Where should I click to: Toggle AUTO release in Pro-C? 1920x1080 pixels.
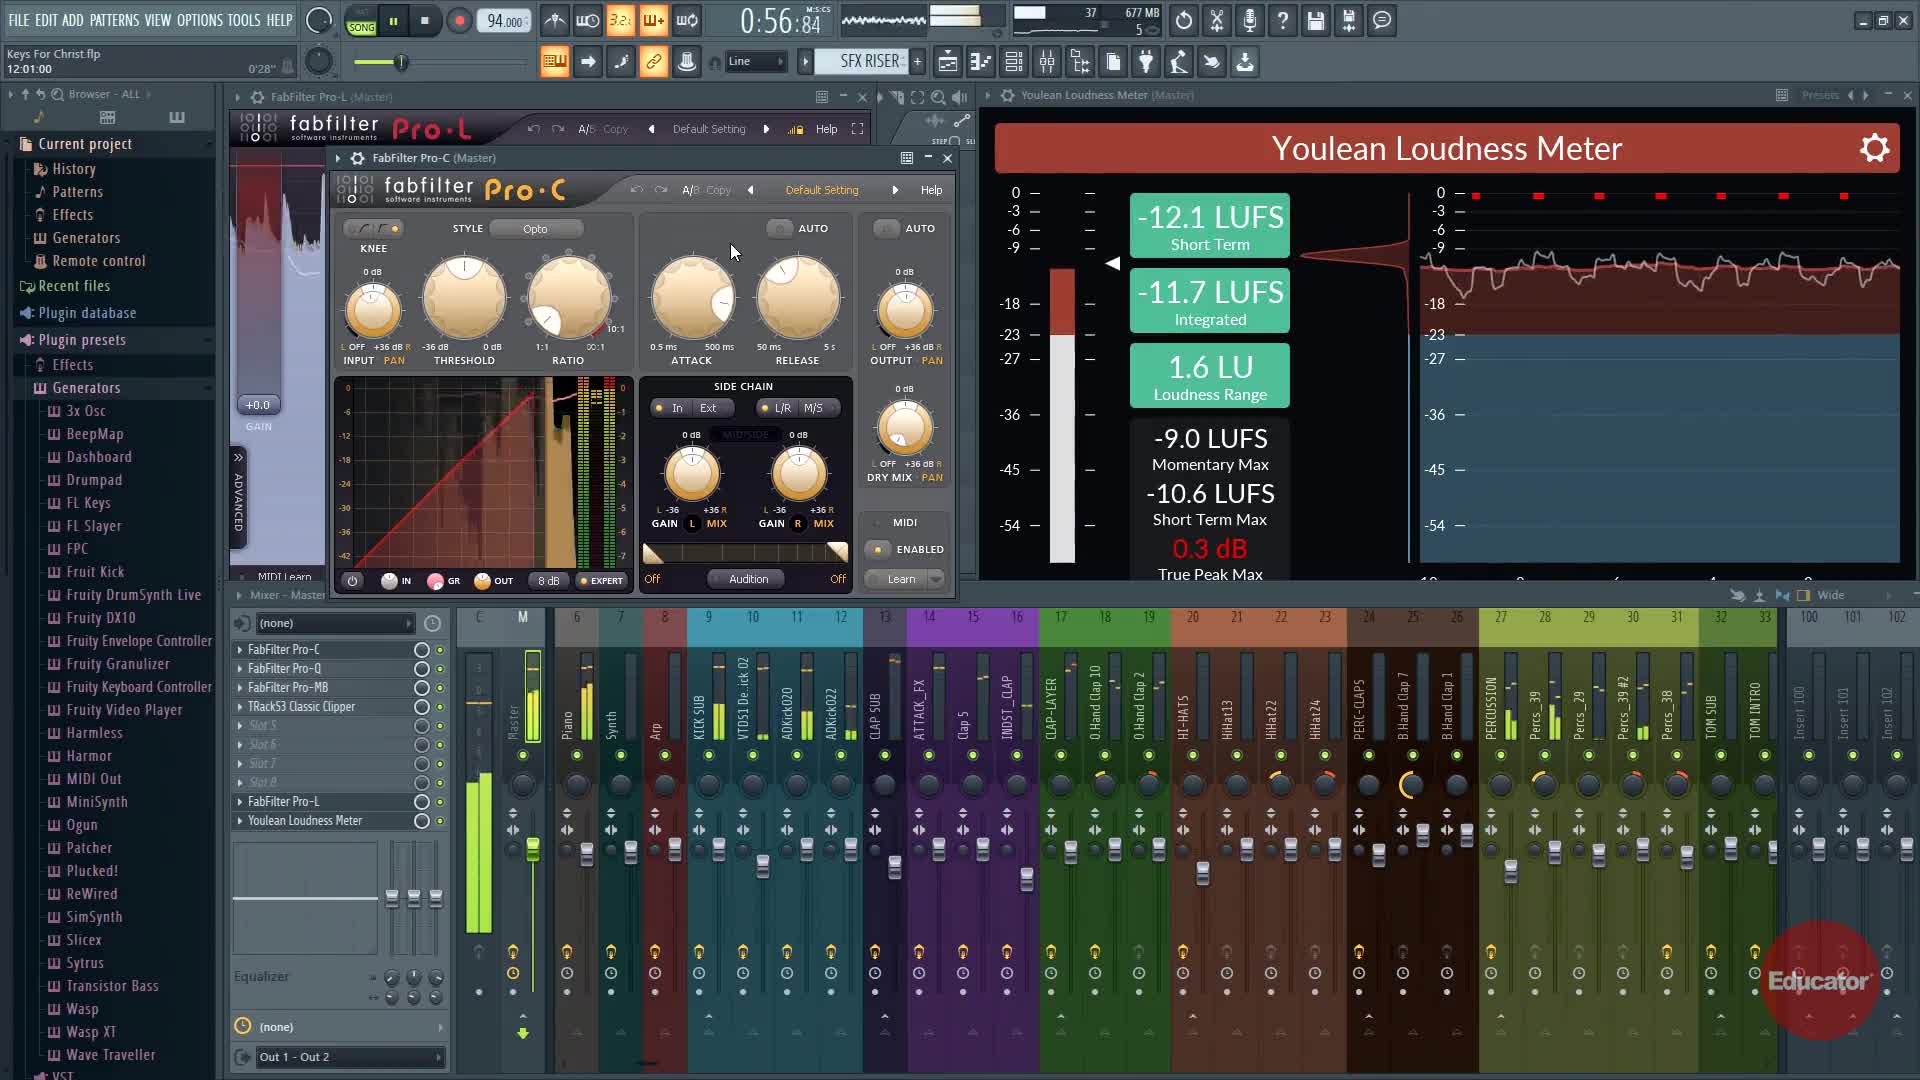pyautogui.click(x=780, y=228)
